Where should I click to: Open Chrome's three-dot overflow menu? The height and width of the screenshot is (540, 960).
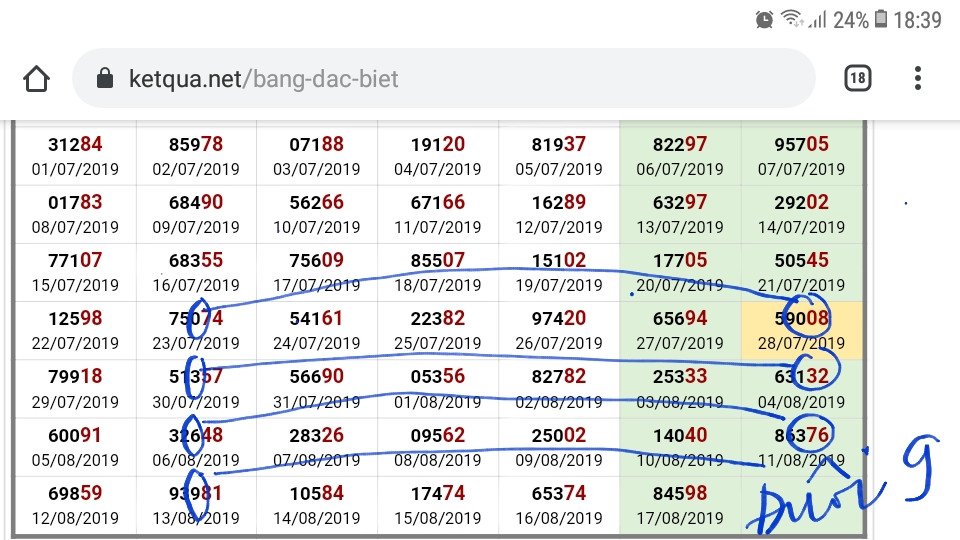918,78
